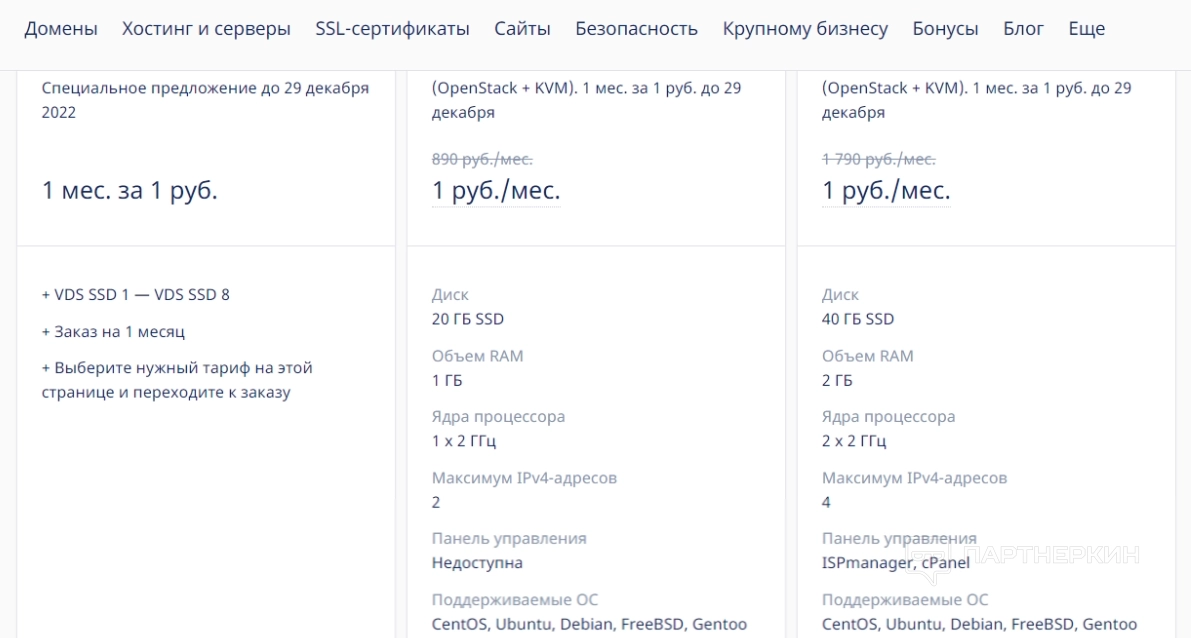Open the Безопасность navigation item
Screen dimensions: 1191x638
tap(636, 29)
